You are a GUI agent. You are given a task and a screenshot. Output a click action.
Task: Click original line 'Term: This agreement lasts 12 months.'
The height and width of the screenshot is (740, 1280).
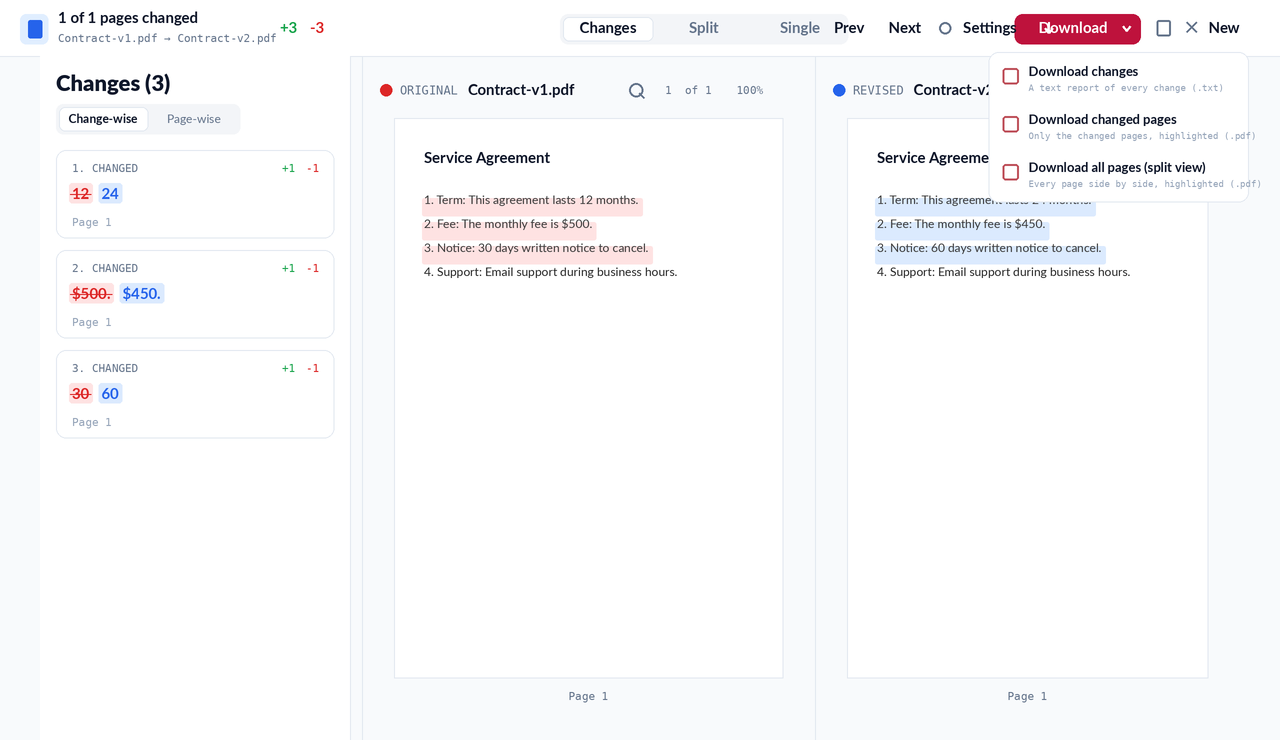531,200
